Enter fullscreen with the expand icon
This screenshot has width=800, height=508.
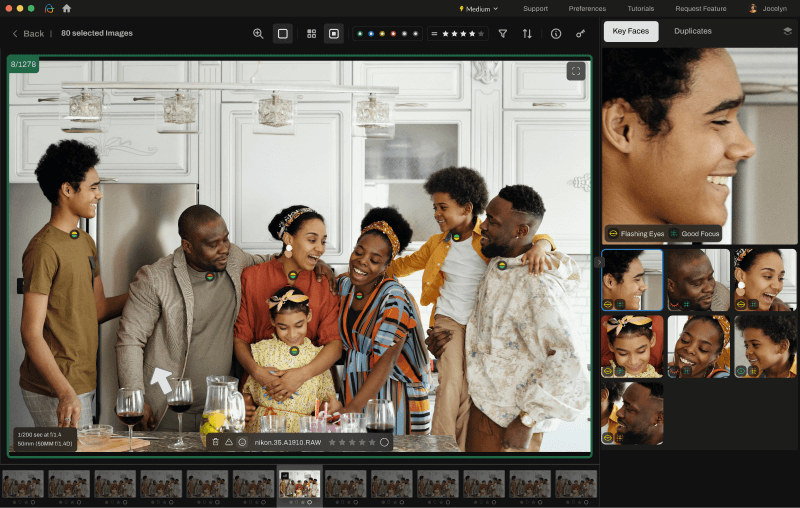tap(575, 71)
